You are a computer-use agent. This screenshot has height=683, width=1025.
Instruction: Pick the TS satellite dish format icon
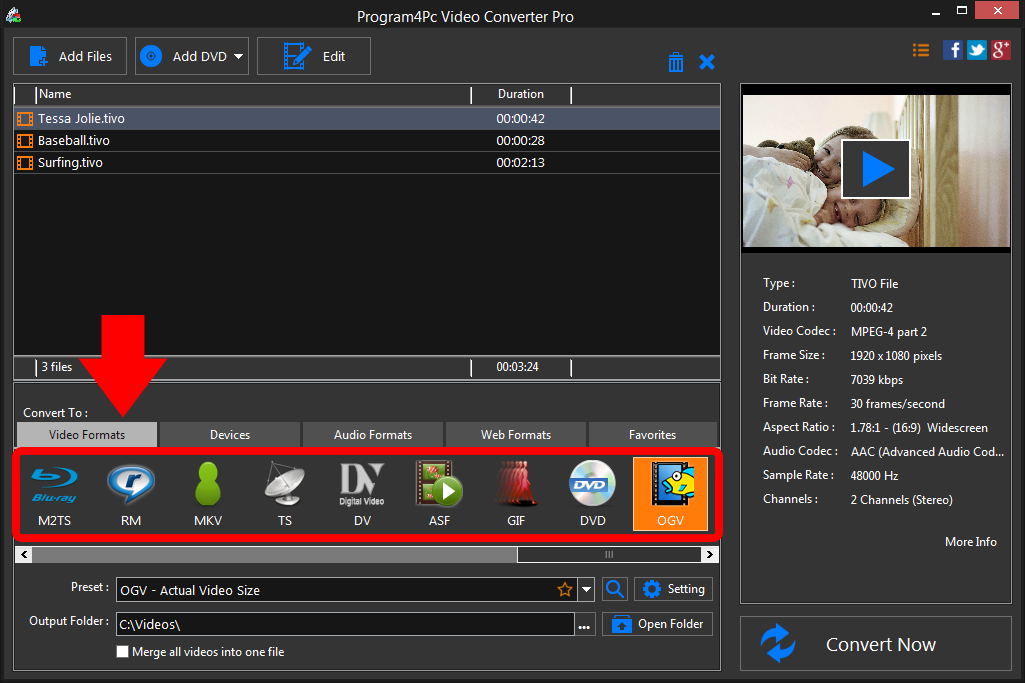[285, 493]
